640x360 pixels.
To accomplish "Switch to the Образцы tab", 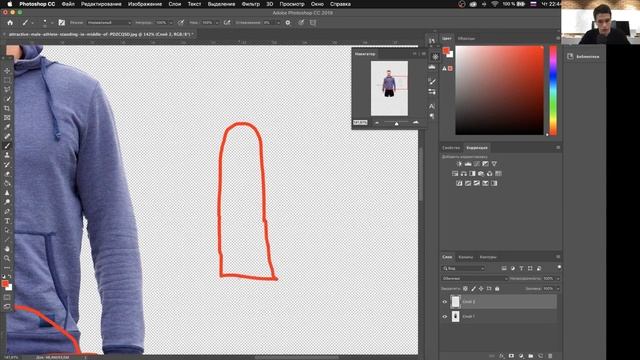I will [466, 38].
